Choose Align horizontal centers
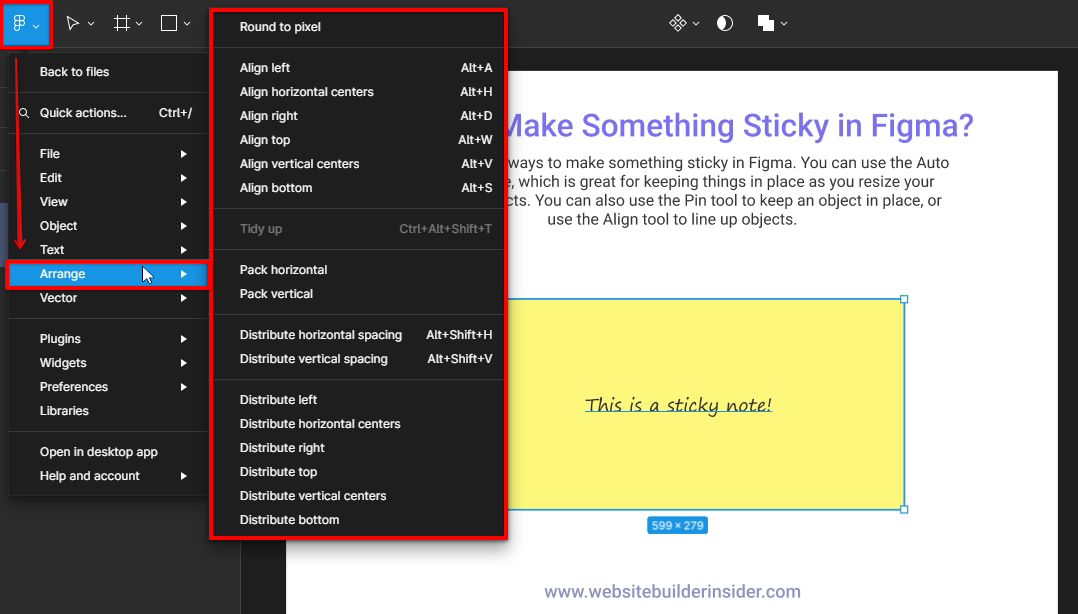This screenshot has height=614, width=1078. click(306, 91)
